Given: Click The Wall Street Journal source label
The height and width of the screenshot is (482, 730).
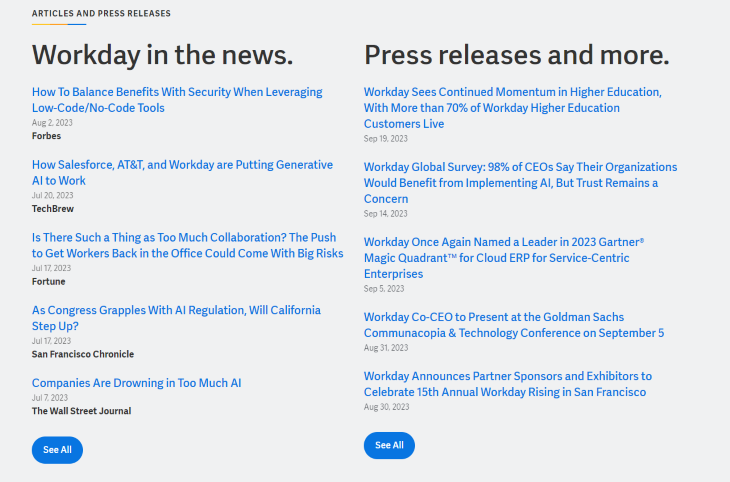Looking at the screenshot, I should (x=81, y=411).
